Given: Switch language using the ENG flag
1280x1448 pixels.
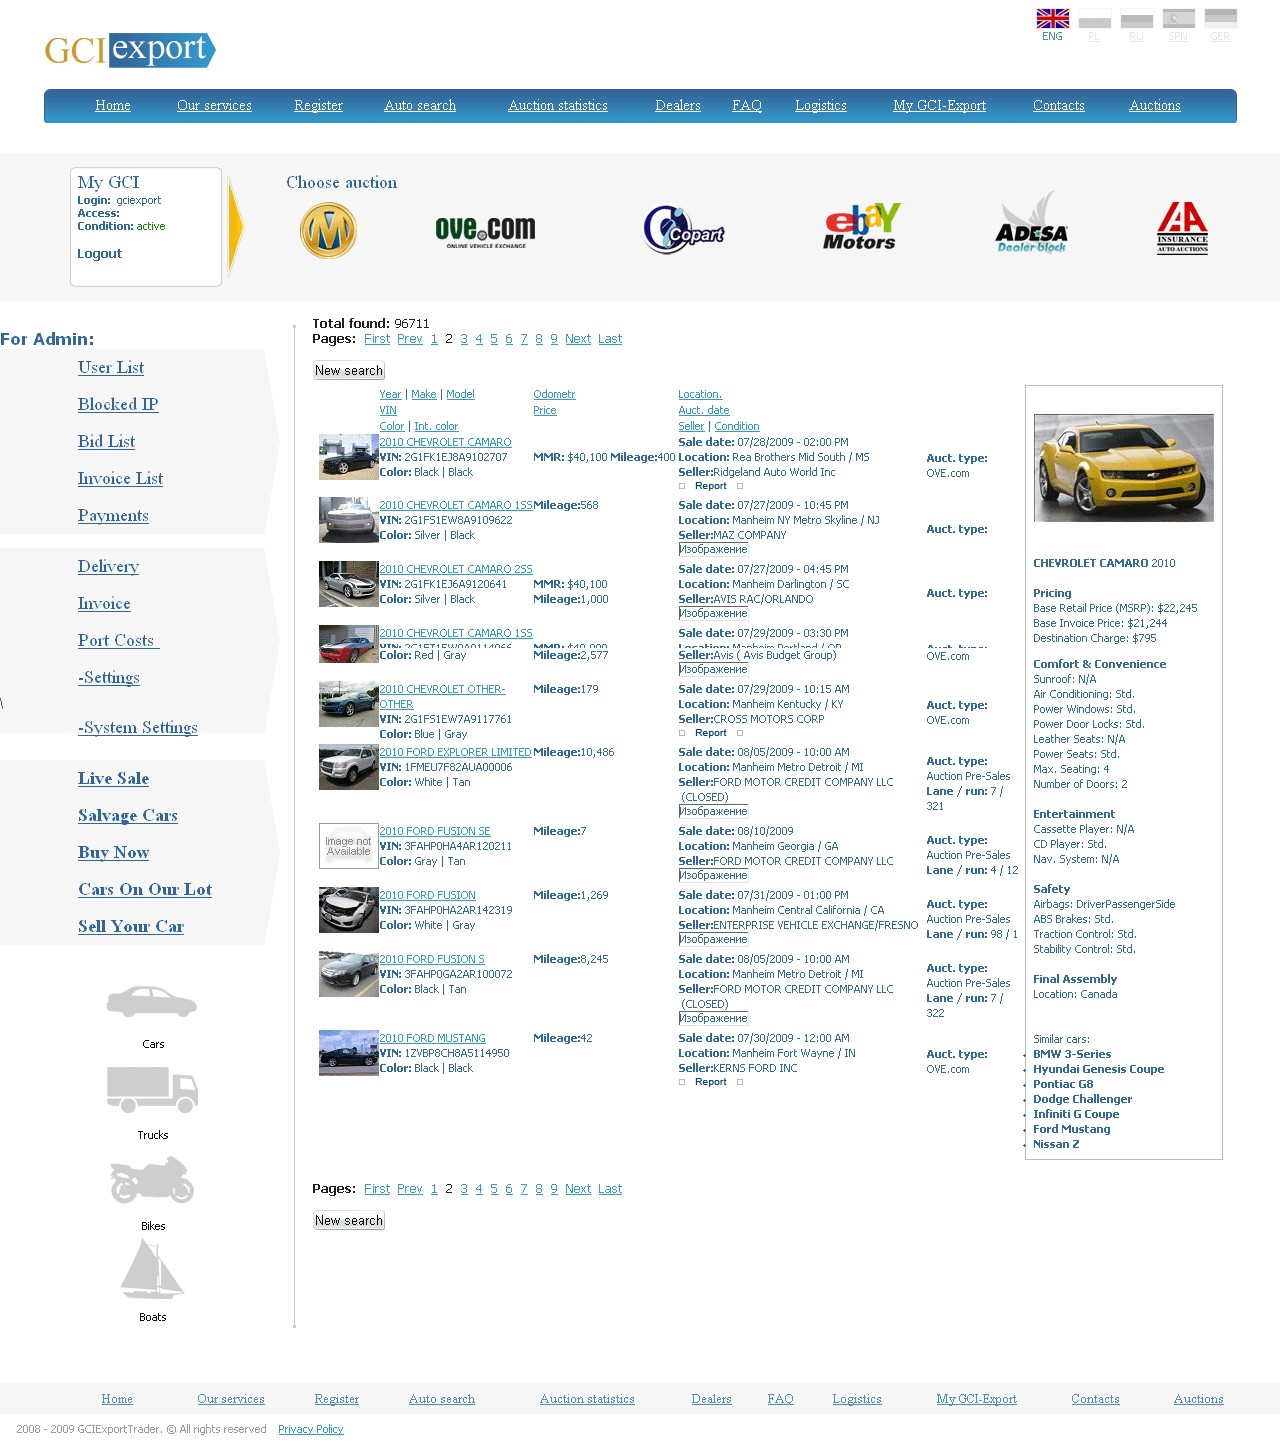Looking at the screenshot, I should (x=1052, y=19).
